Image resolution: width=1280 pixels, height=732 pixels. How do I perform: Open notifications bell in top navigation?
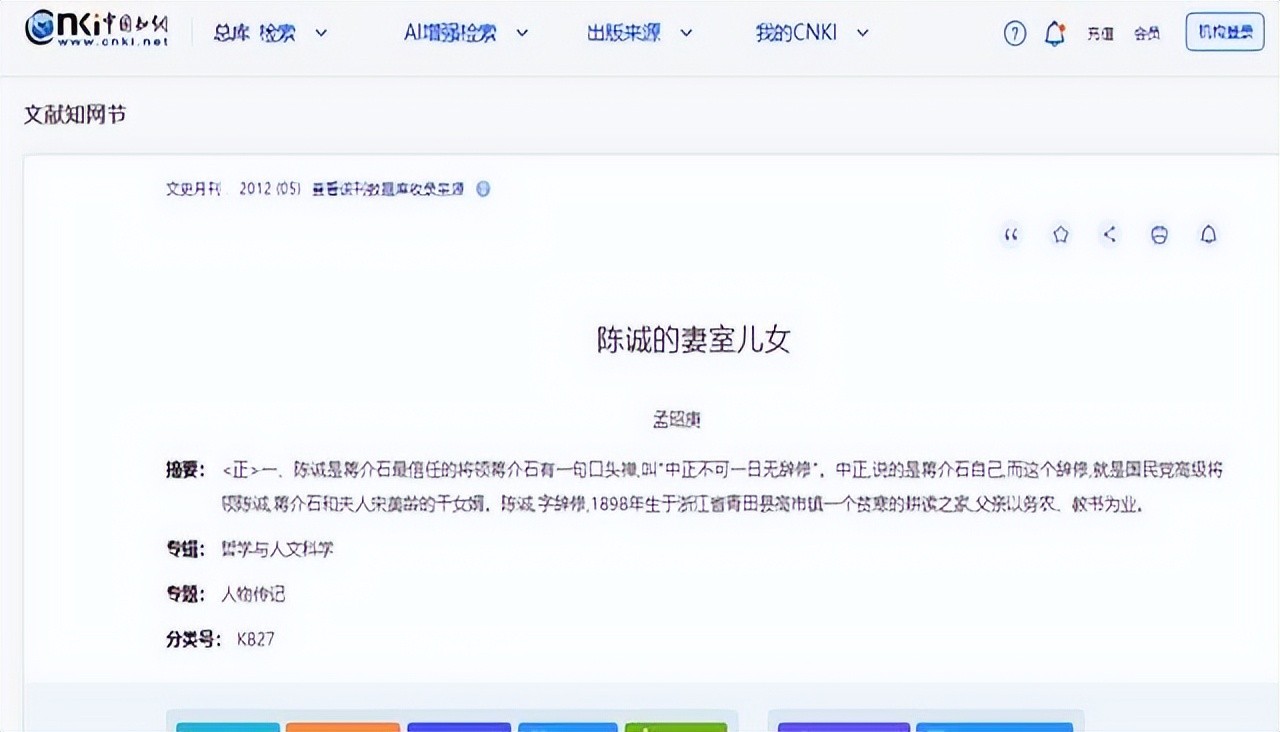tap(1054, 34)
